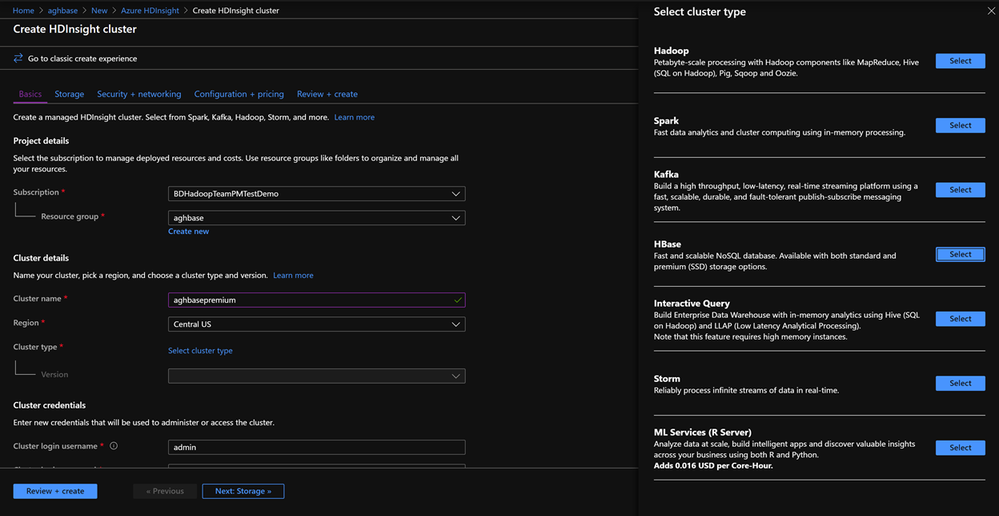This screenshot has height=516, width=999.
Task: Close the Select cluster type panel
Action: pos(990,11)
